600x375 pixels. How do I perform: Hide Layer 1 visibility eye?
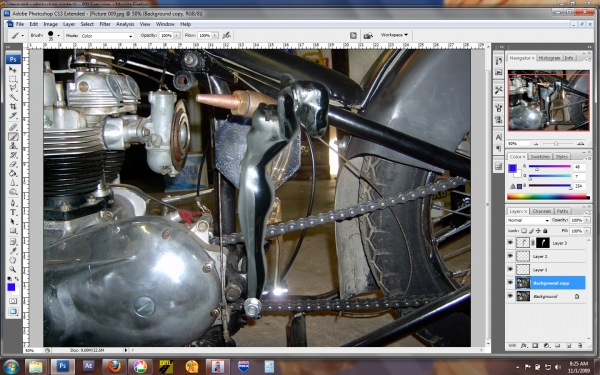[510, 269]
